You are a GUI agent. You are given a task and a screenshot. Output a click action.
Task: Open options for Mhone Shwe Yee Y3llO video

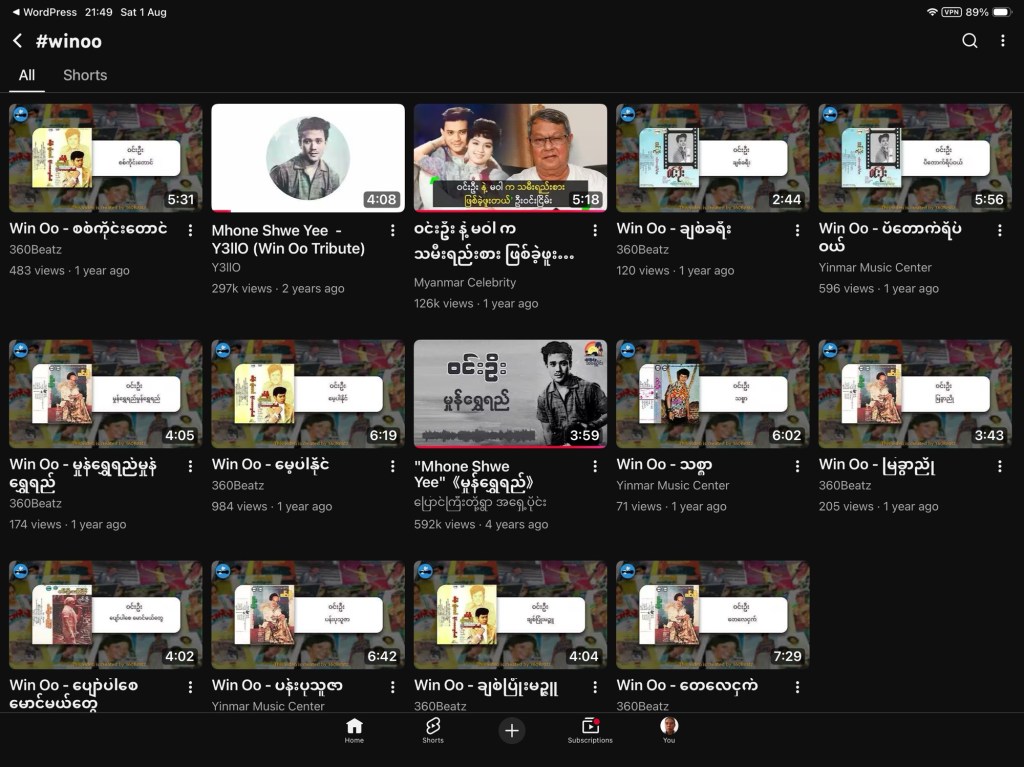pyautogui.click(x=392, y=230)
